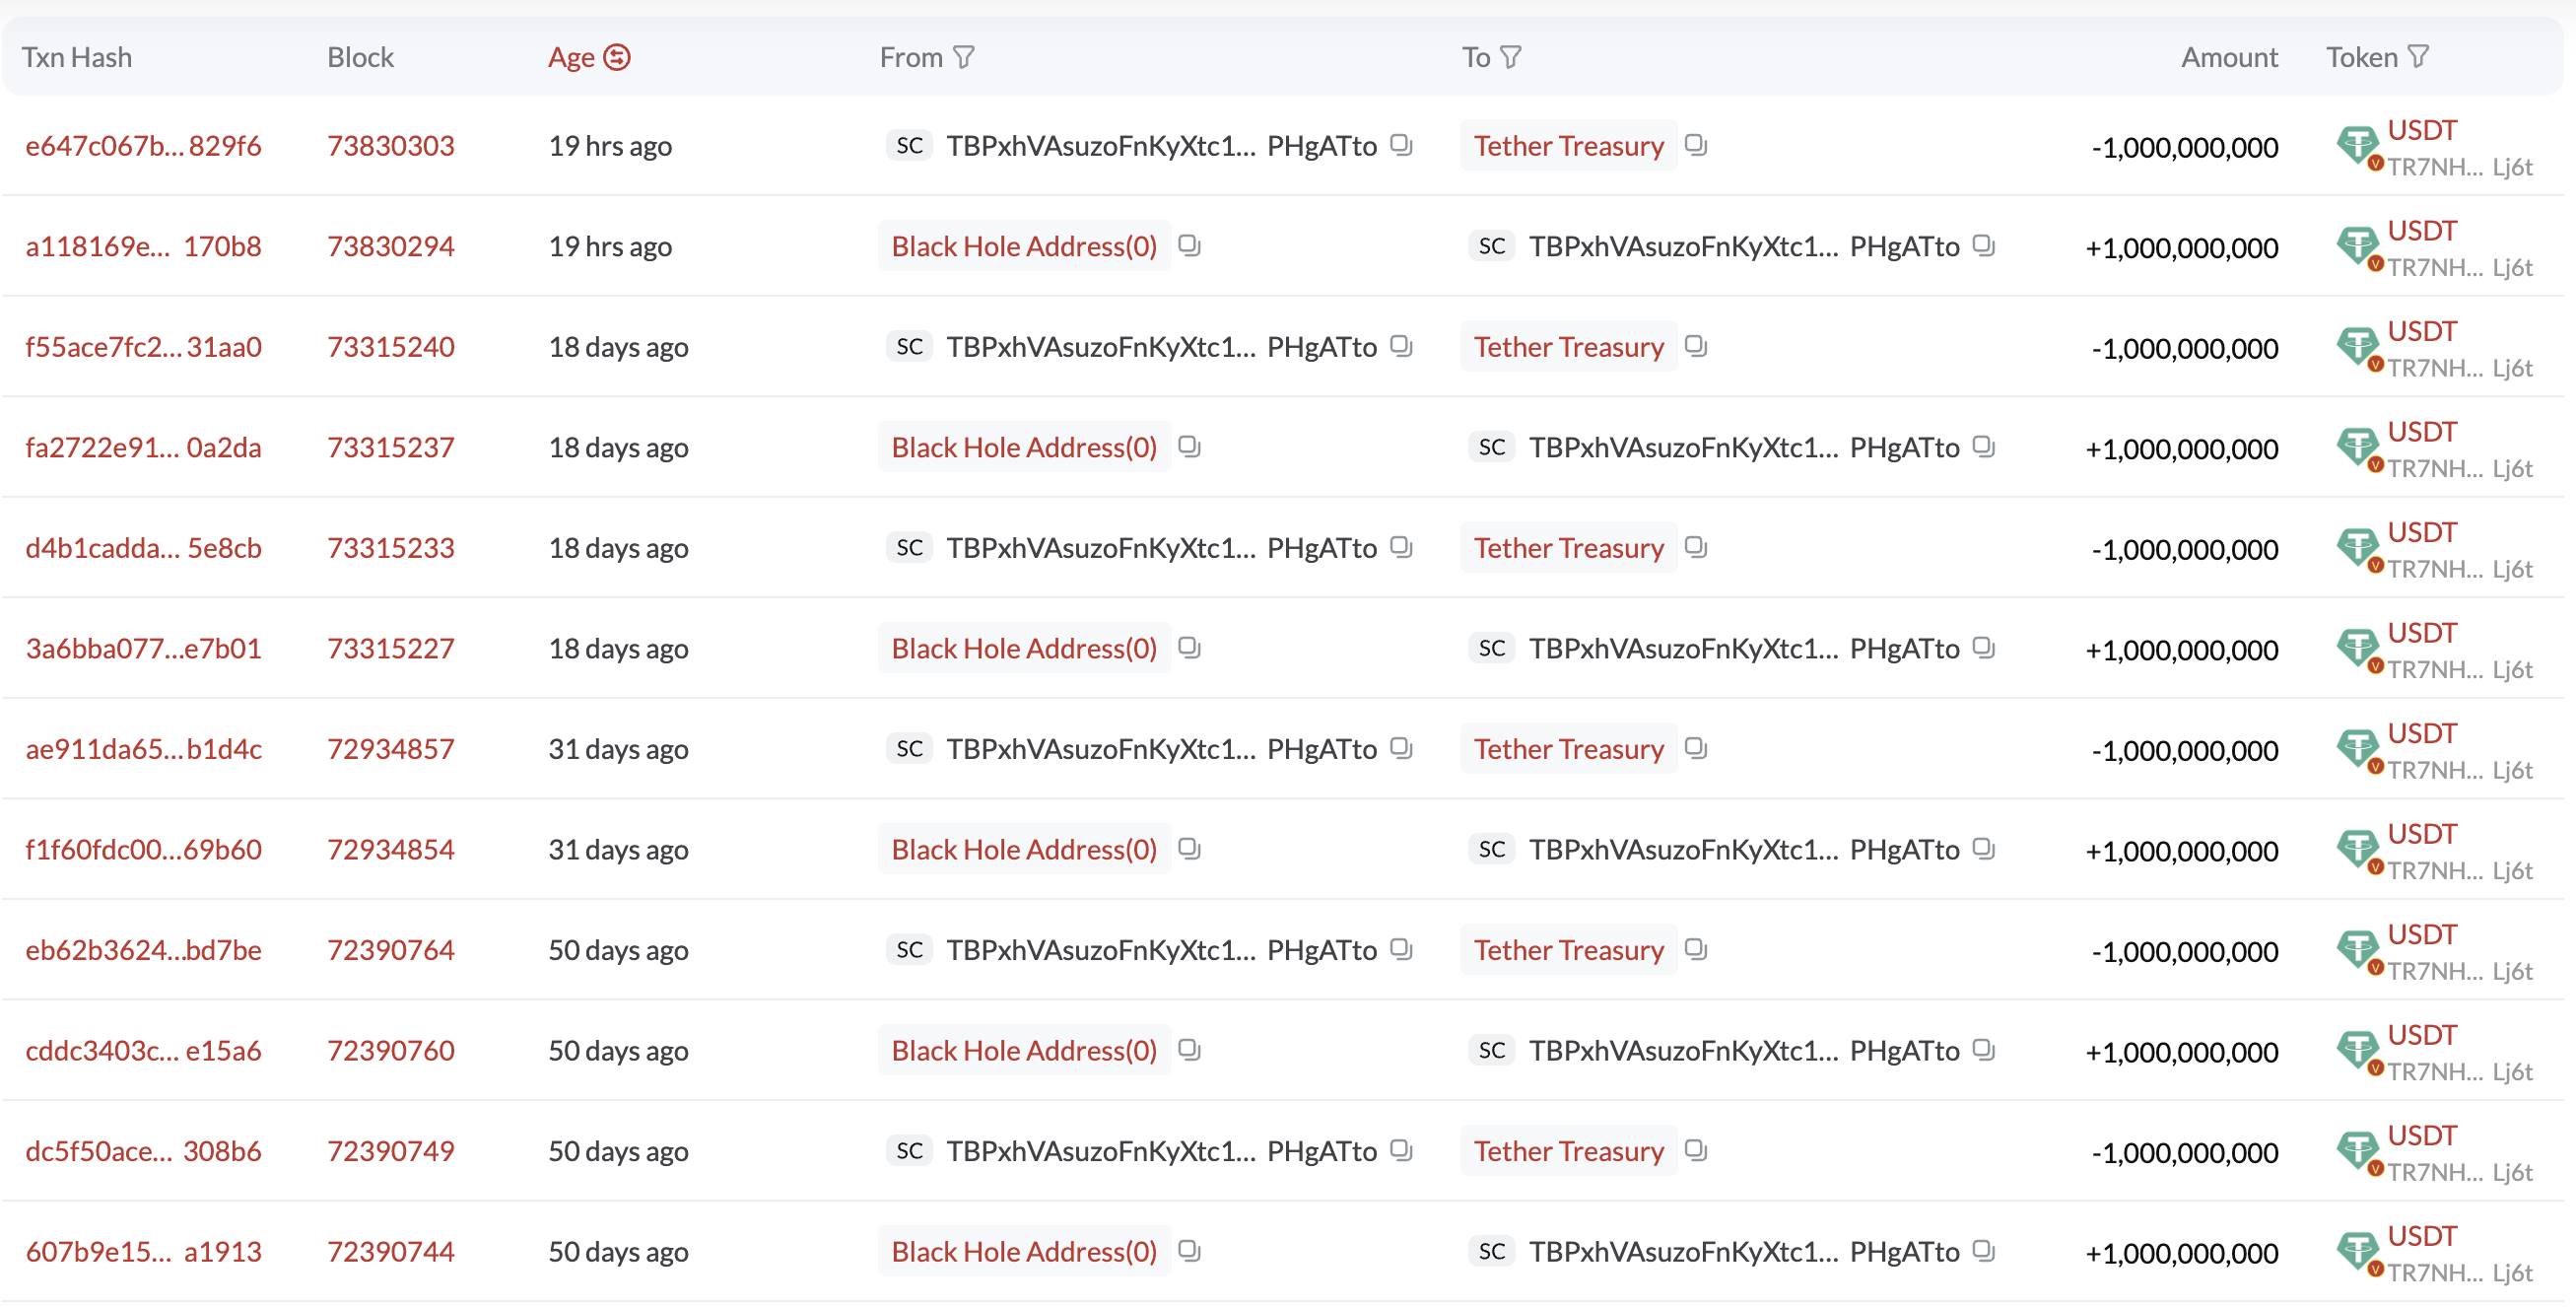The image size is (2576, 1307).
Task: Open USDT token link in block 72390744 row
Action: (x=2422, y=1236)
